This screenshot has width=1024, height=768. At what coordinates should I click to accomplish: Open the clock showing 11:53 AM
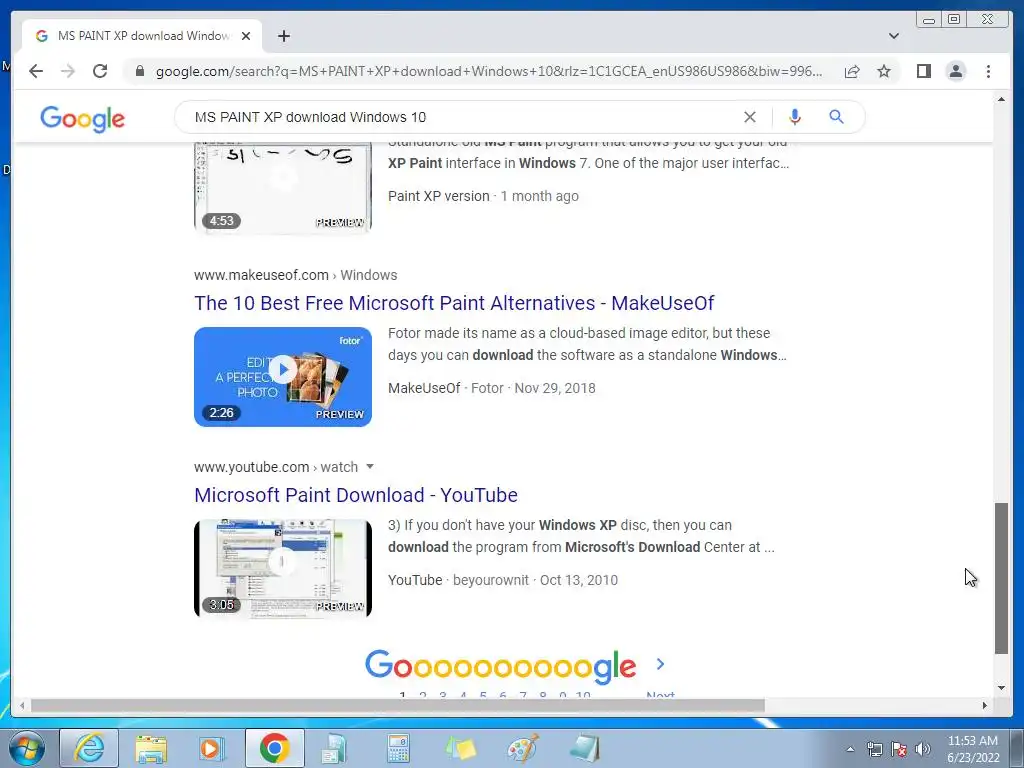(x=973, y=749)
